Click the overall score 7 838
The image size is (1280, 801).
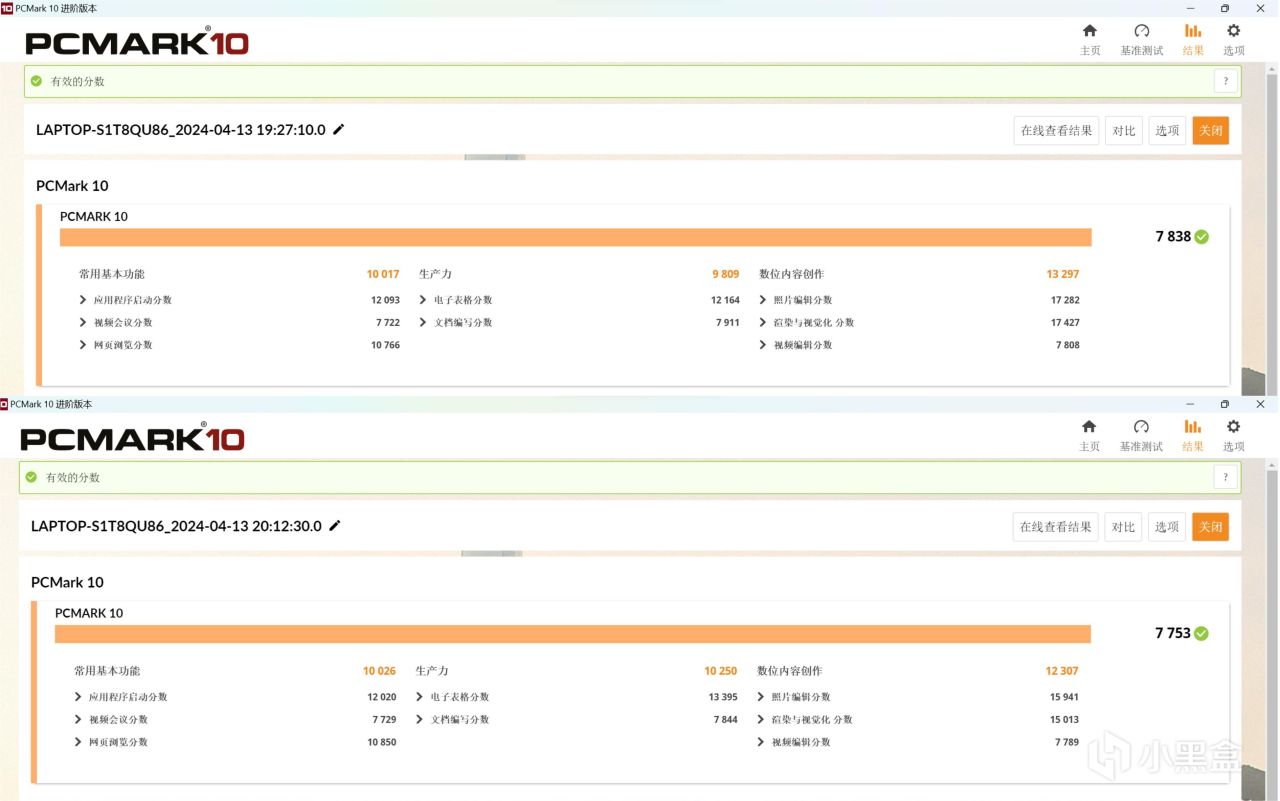[1173, 237]
